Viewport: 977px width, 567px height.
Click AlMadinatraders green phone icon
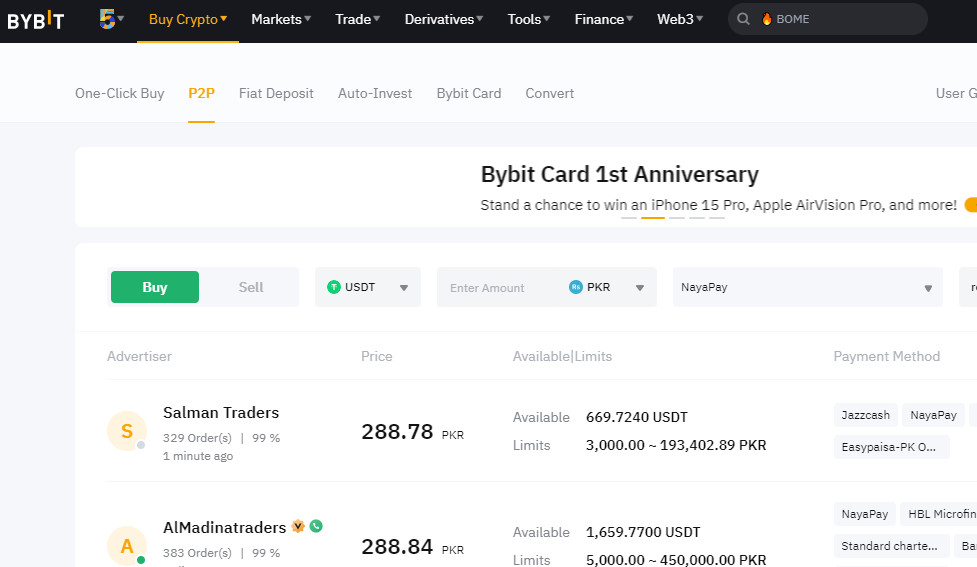(317, 526)
